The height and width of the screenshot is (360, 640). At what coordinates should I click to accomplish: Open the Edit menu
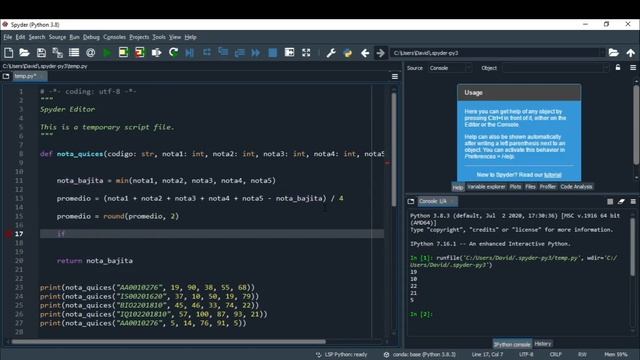20,37
